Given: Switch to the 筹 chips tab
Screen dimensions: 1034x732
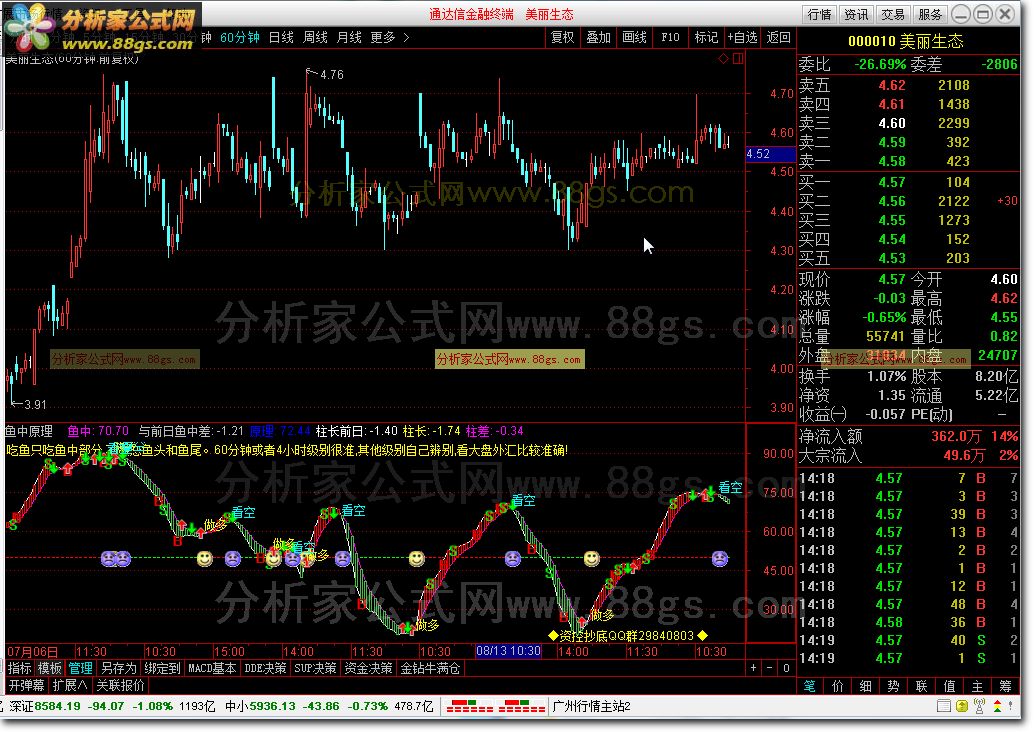Looking at the screenshot, I should tap(1006, 686).
